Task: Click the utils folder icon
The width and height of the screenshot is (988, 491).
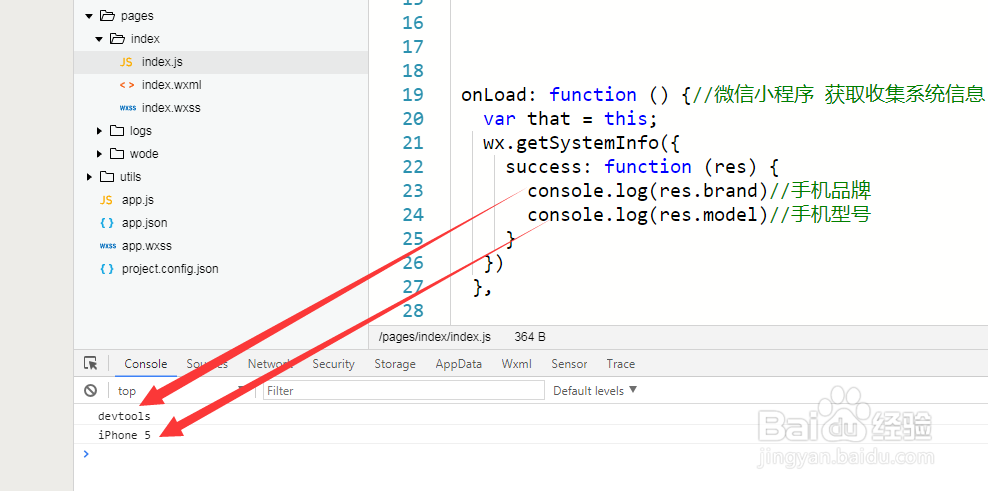Action: (107, 177)
